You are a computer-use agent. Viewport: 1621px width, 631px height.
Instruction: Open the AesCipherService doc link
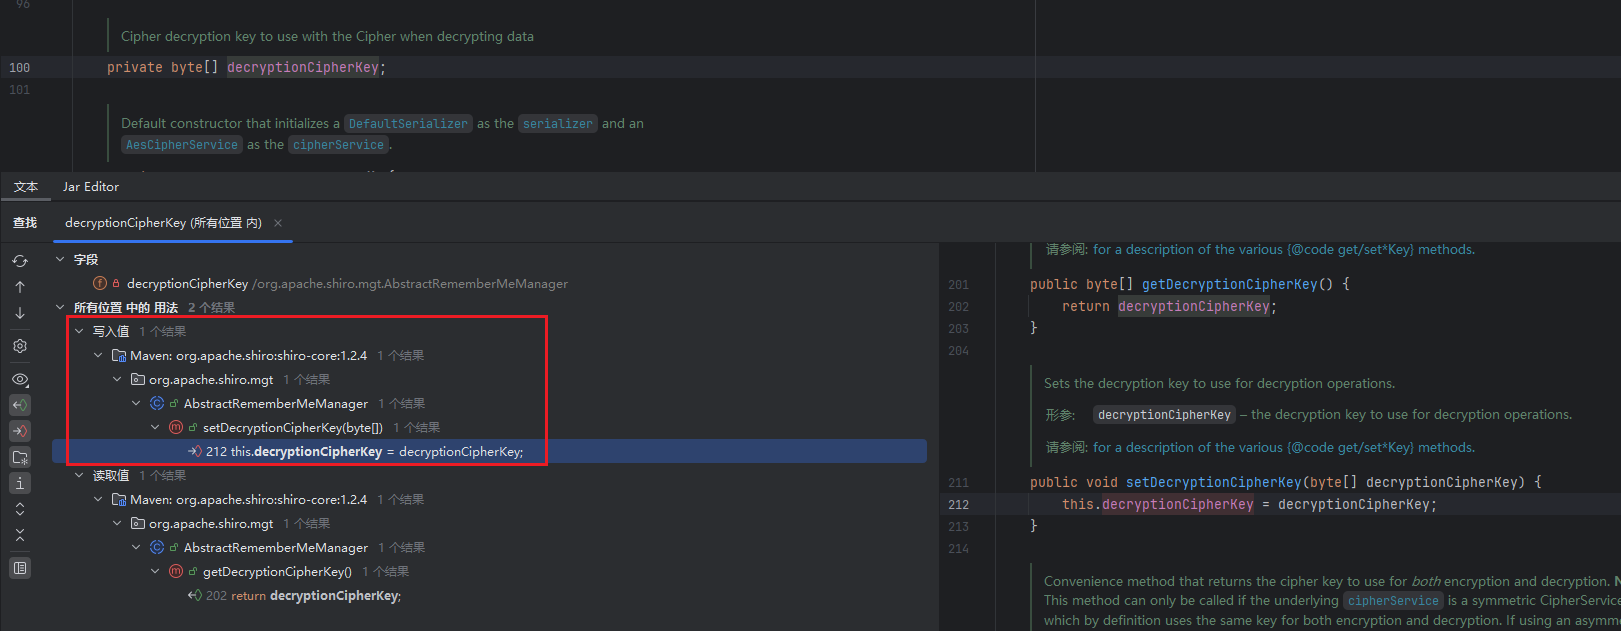pyautogui.click(x=182, y=145)
